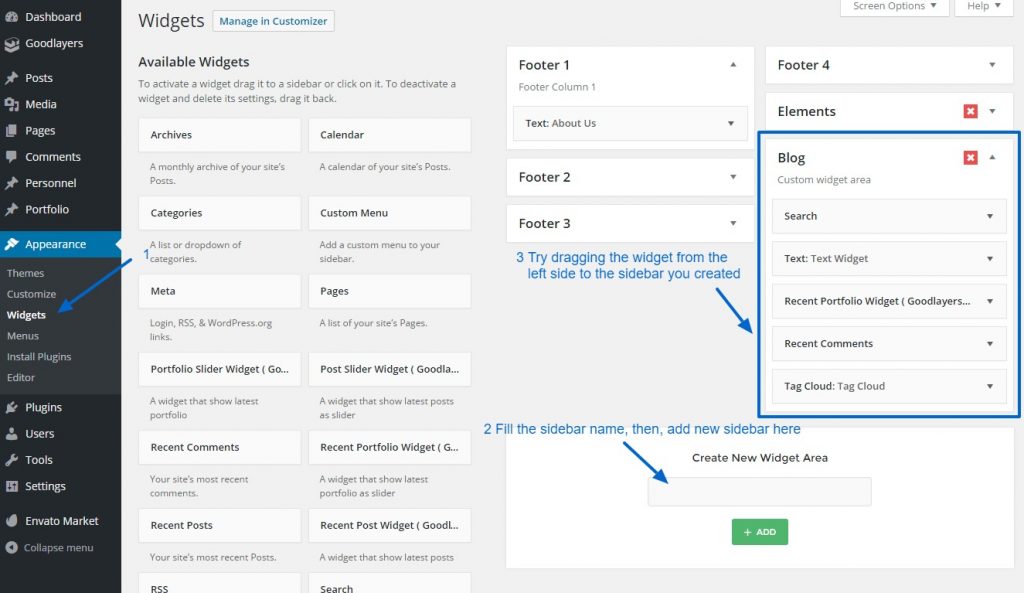Collapse the admin menu

(15, 548)
